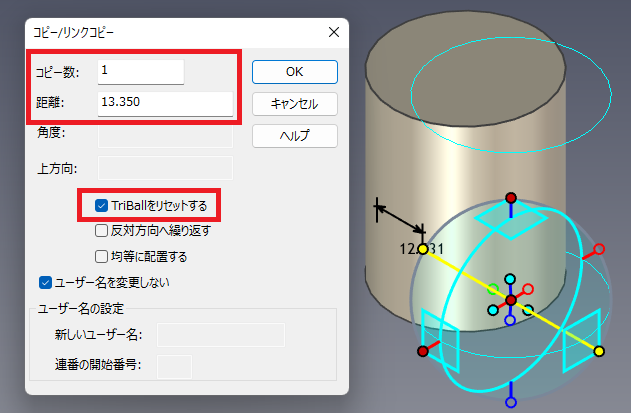This screenshot has height=413, width=631.
Task: Click the hollow red handle on TriBall's upper right
Action: coord(600,249)
